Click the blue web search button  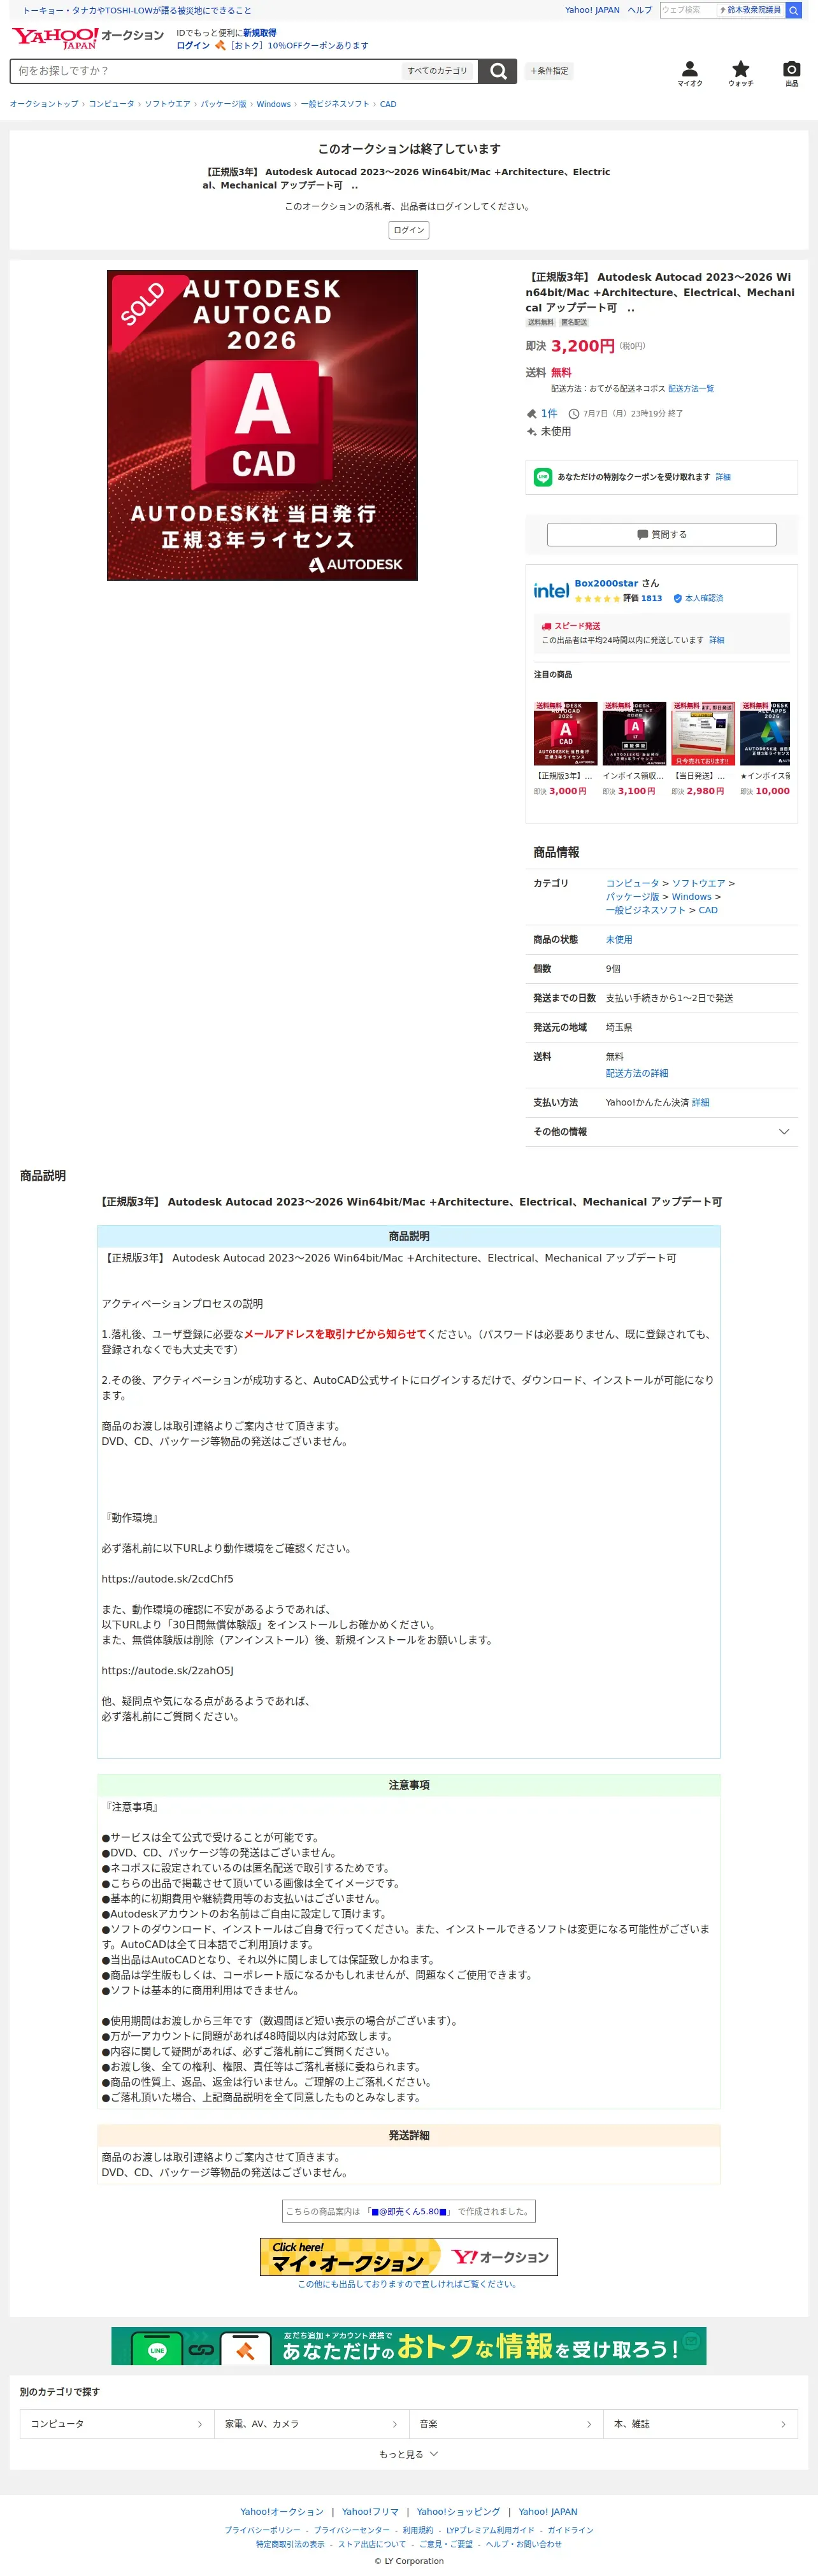793,10
